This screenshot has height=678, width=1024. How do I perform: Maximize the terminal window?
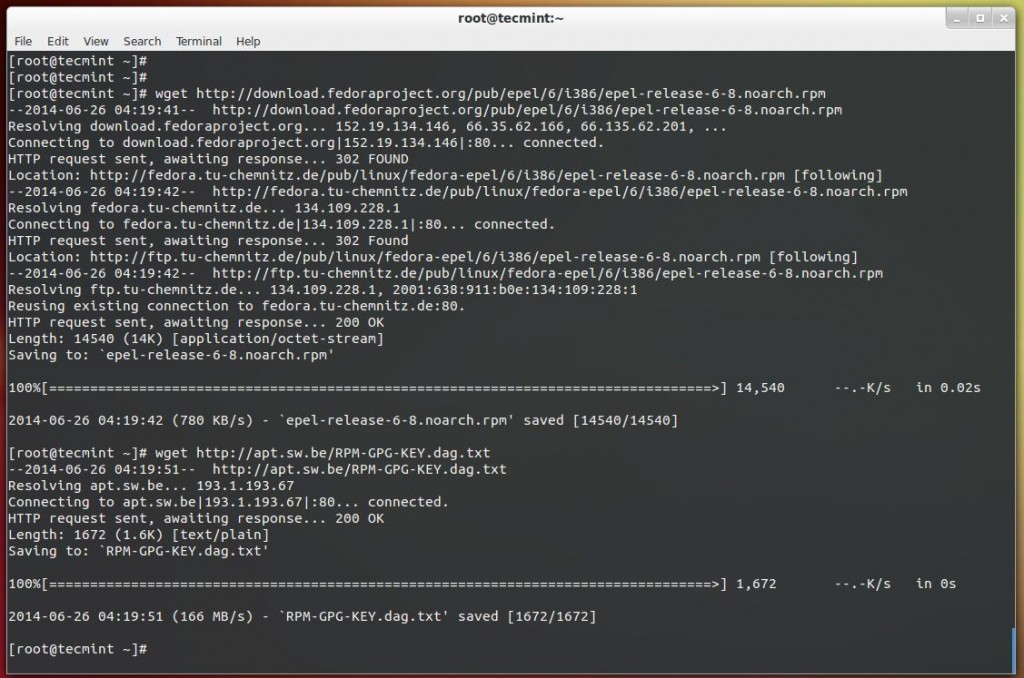(981, 17)
